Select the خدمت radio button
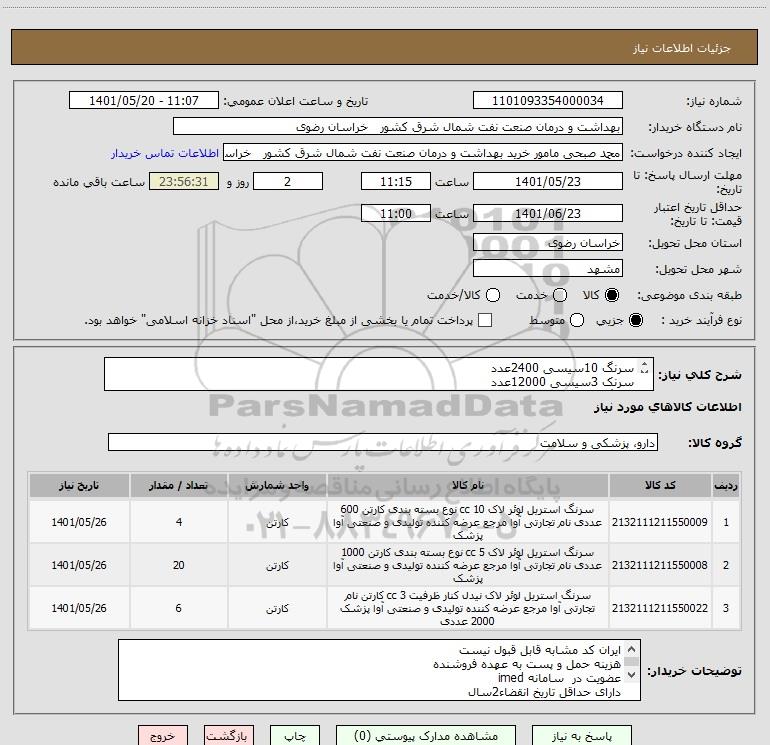 pos(560,295)
